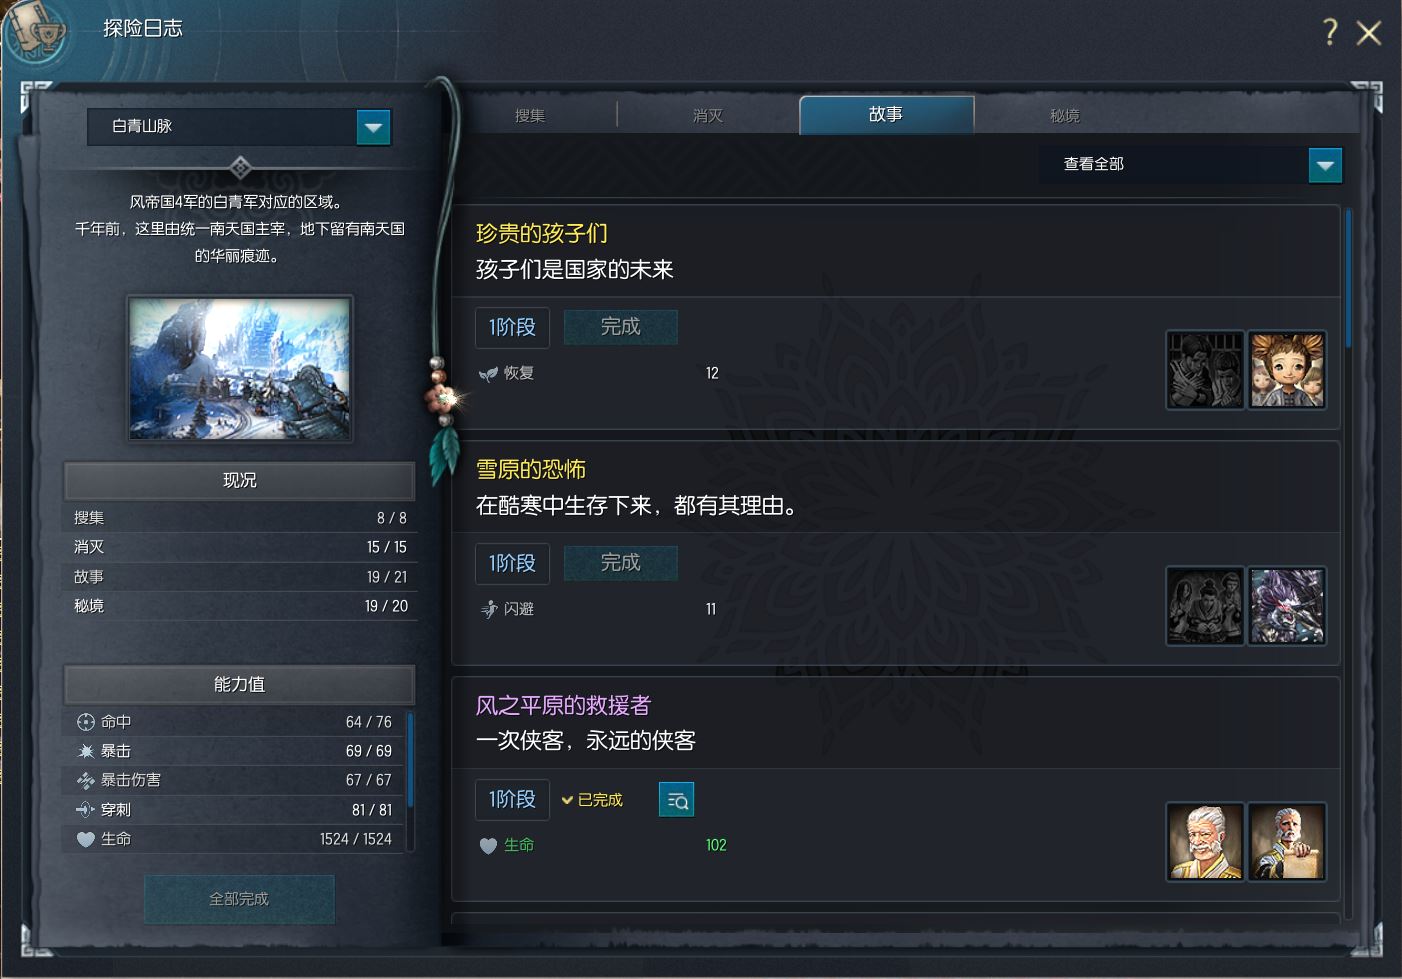Click the 白青山脉 snowy region thumbnail
Image resolution: width=1402 pixels, height=979 pixels.
[240, 368]
